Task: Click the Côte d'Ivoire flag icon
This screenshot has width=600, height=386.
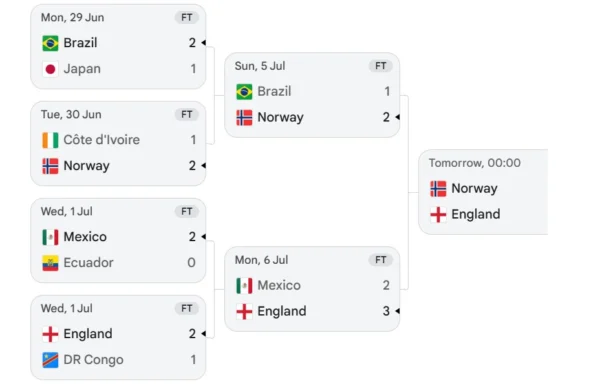Action: [x=50, y=140]
